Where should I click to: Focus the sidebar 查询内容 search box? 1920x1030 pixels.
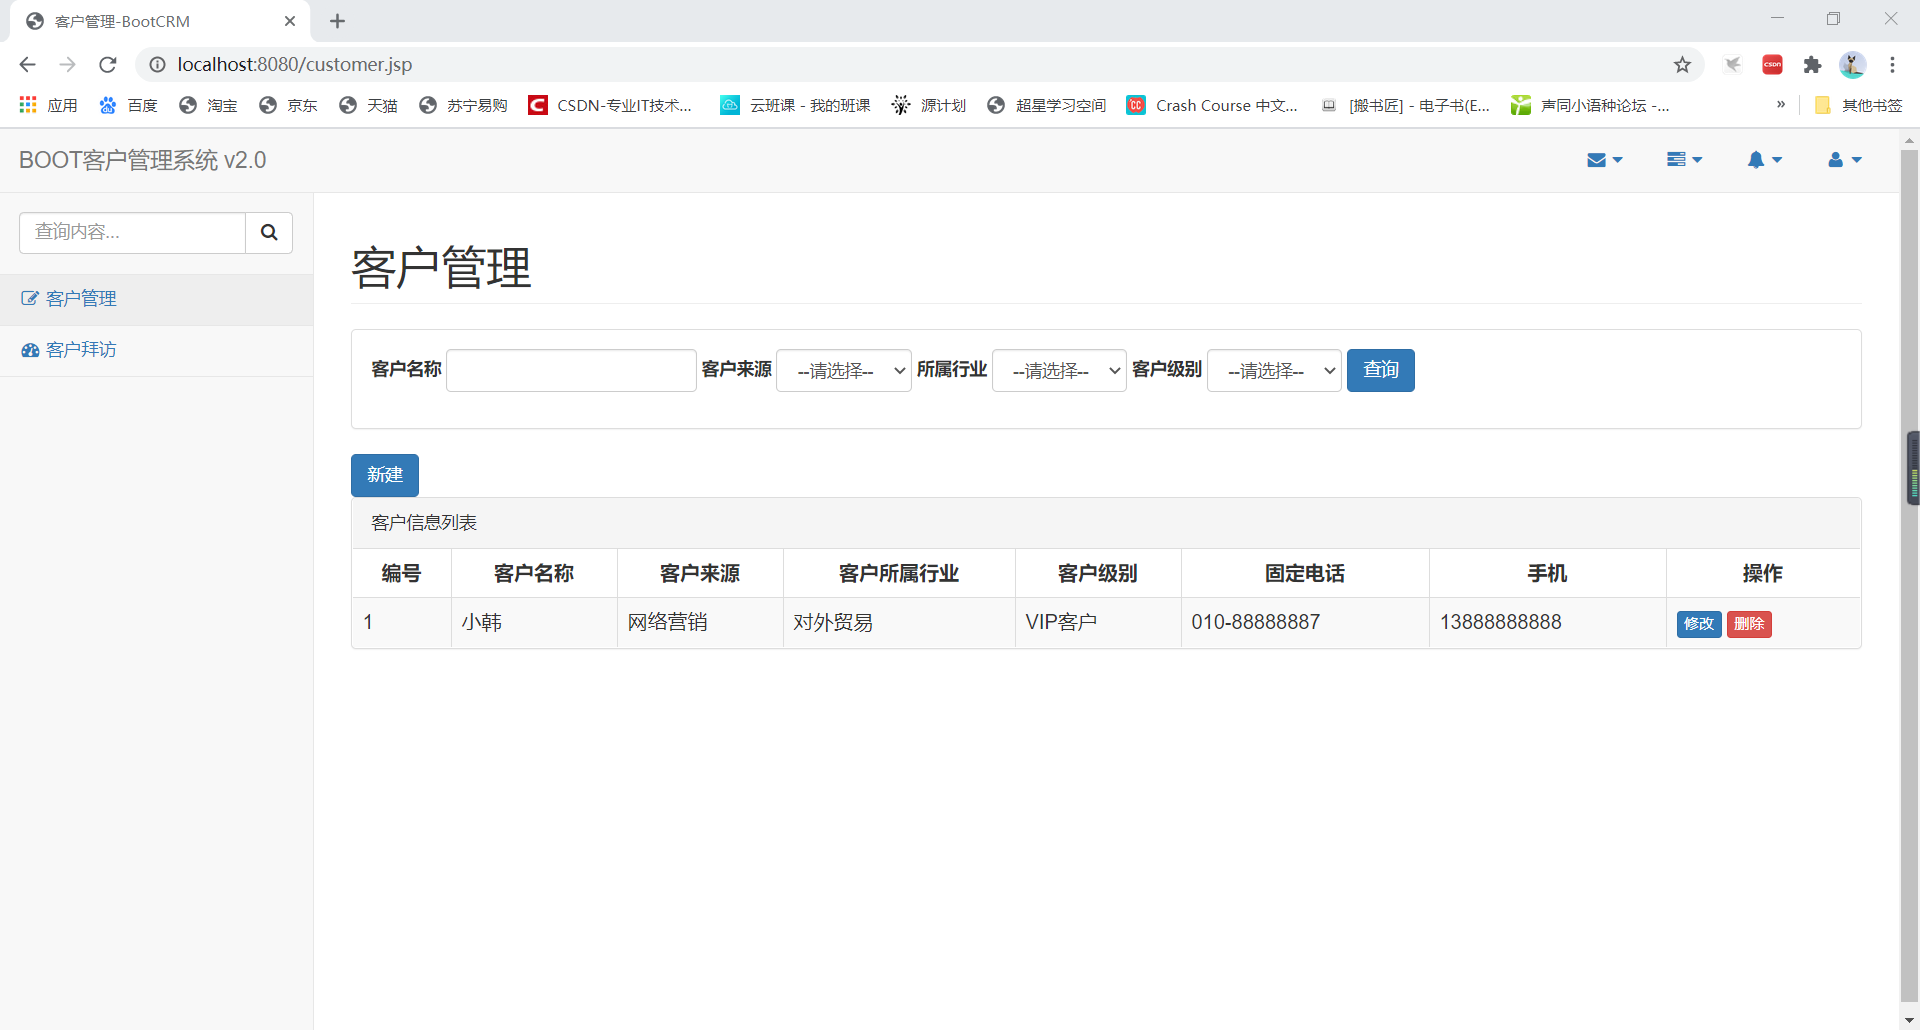coord(132,232)
